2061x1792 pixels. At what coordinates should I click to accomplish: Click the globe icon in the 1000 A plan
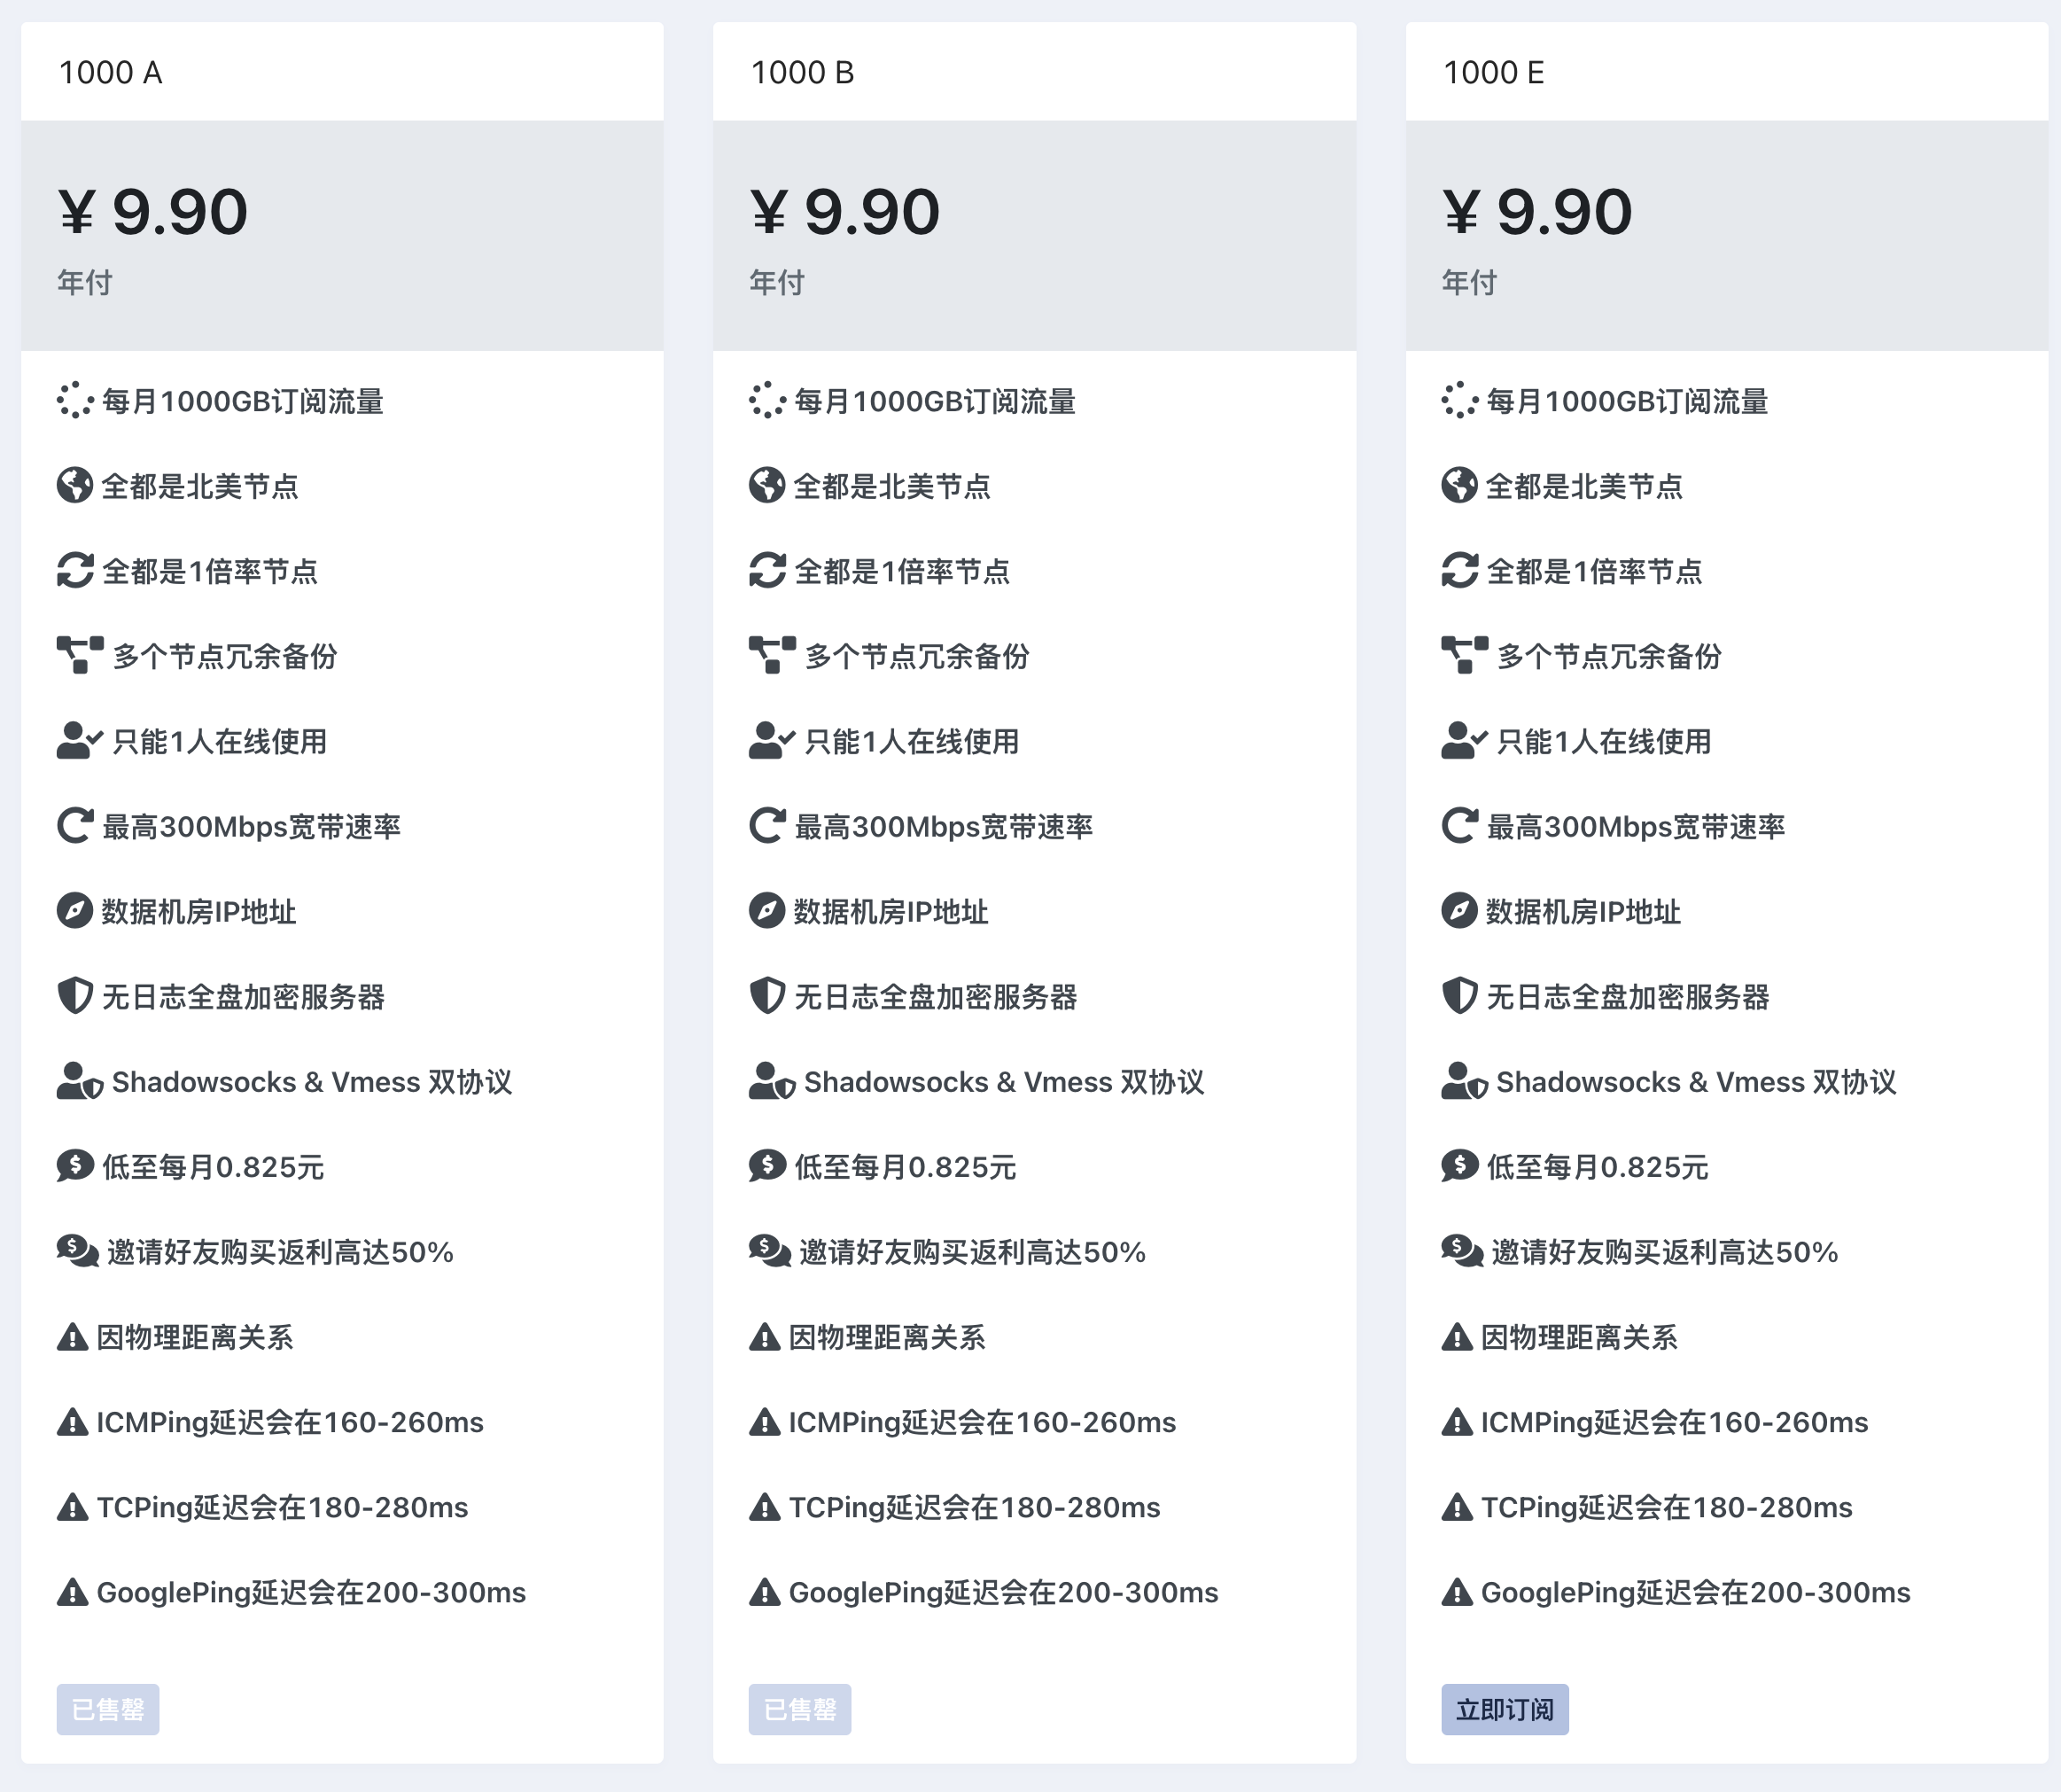pos(75,486)
